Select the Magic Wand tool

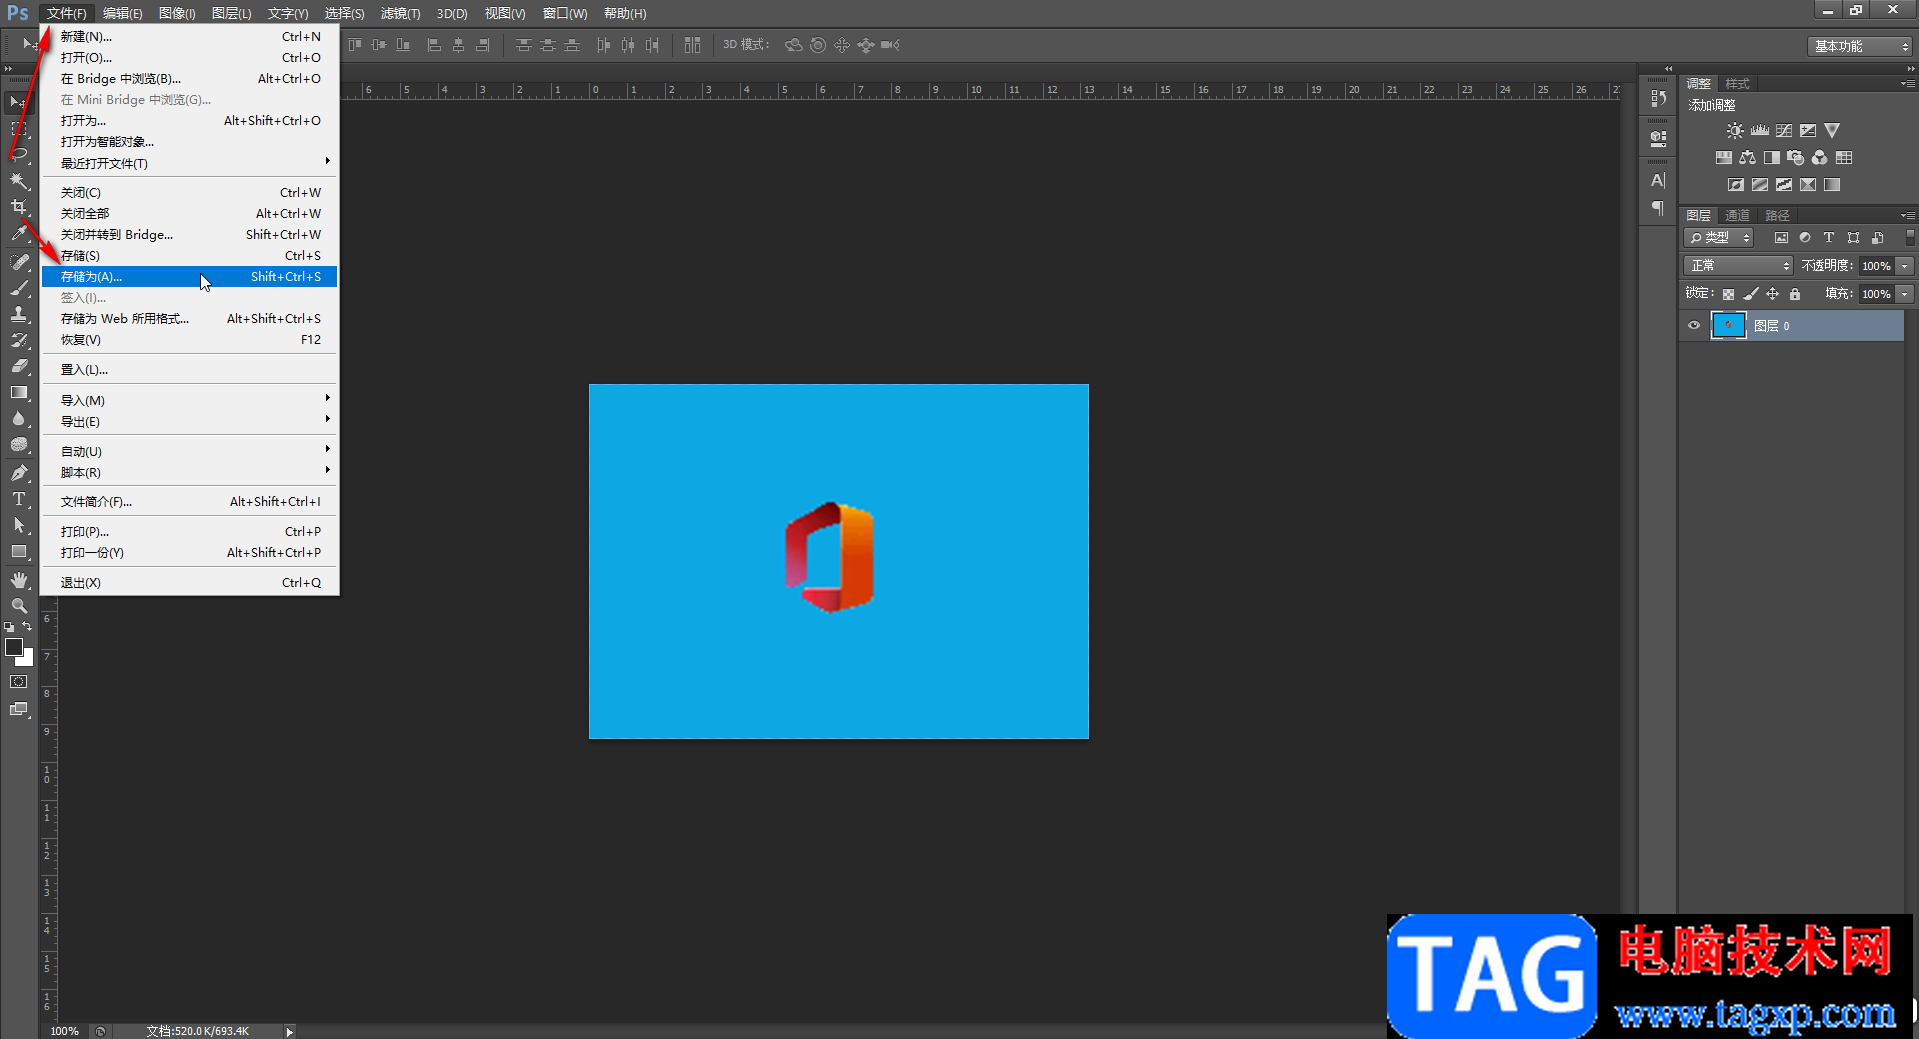tap(18, 181)
